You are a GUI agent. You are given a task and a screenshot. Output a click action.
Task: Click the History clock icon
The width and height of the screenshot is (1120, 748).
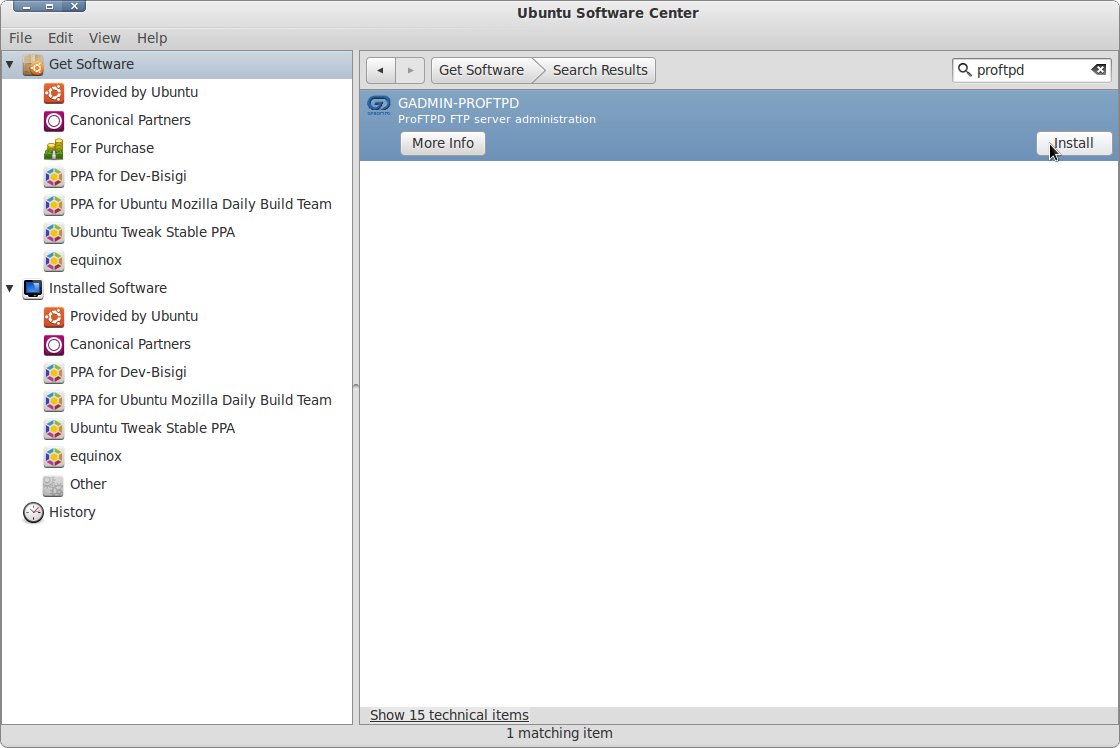[x=33, y=512]
